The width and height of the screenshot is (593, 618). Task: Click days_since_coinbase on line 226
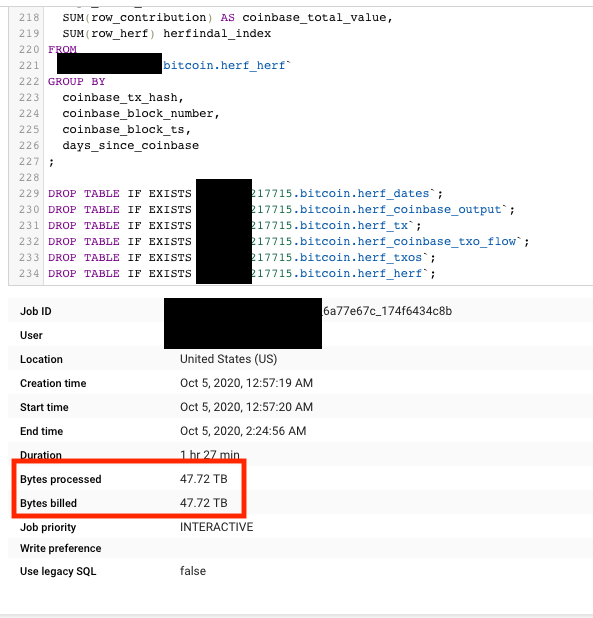click(130, 145)
